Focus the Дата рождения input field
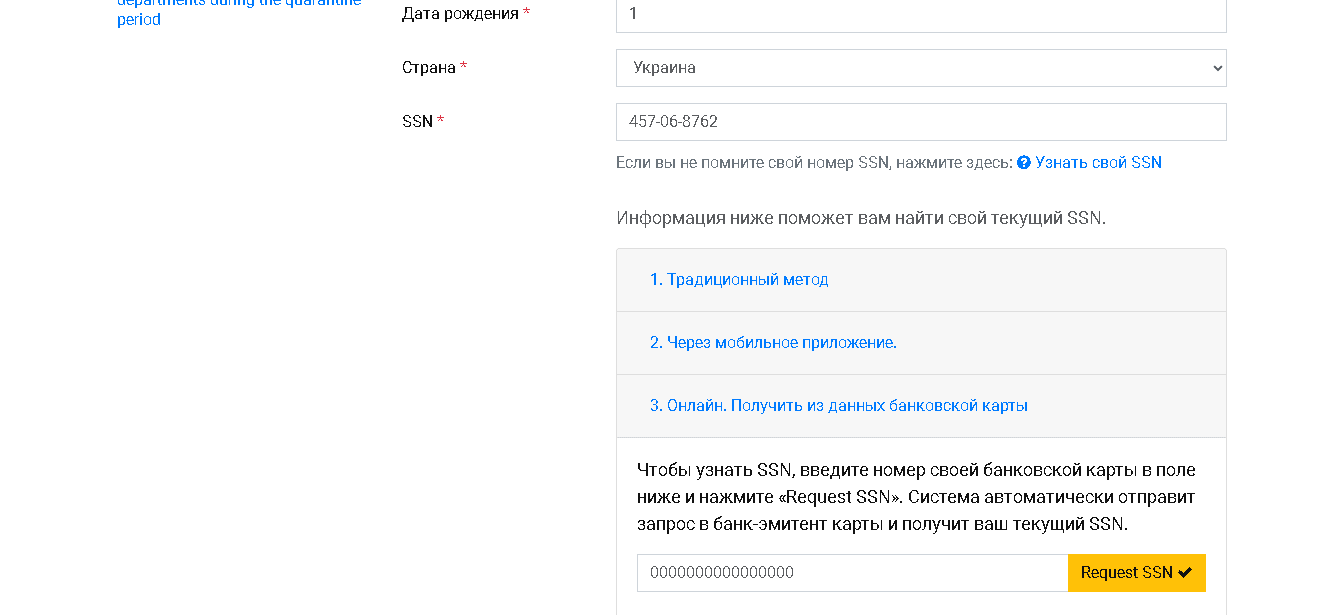Image resolution: width=1339 pixels, height=615 pixels. pos(920,14)
